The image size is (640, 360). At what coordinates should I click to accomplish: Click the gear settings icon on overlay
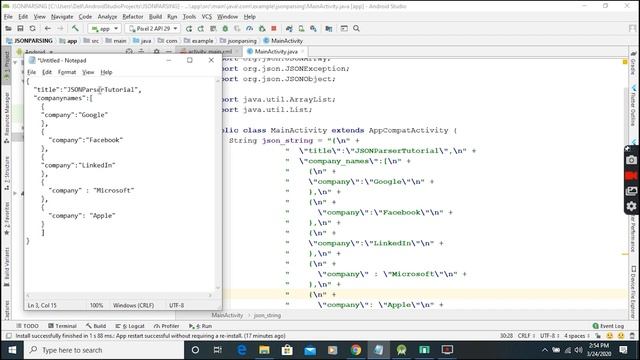click(x=631, y=206)
